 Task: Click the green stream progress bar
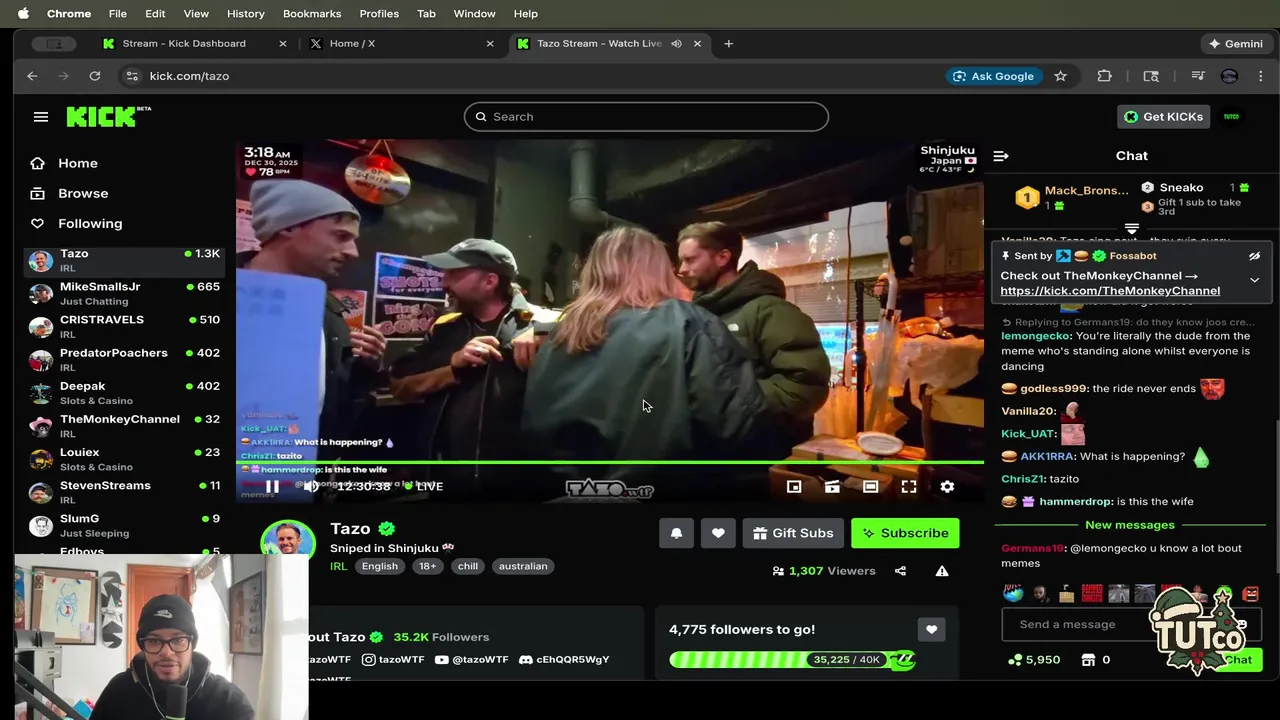tap(610, 462)
